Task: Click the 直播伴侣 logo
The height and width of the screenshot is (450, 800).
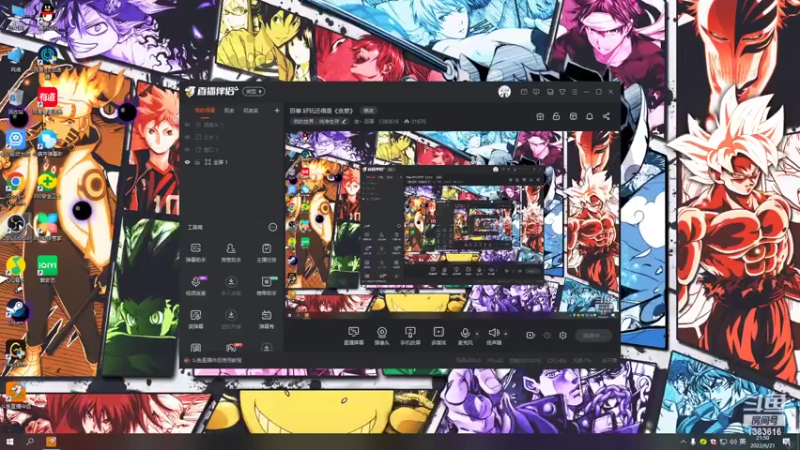Action: pyautogui.click(x=212, y=92)
